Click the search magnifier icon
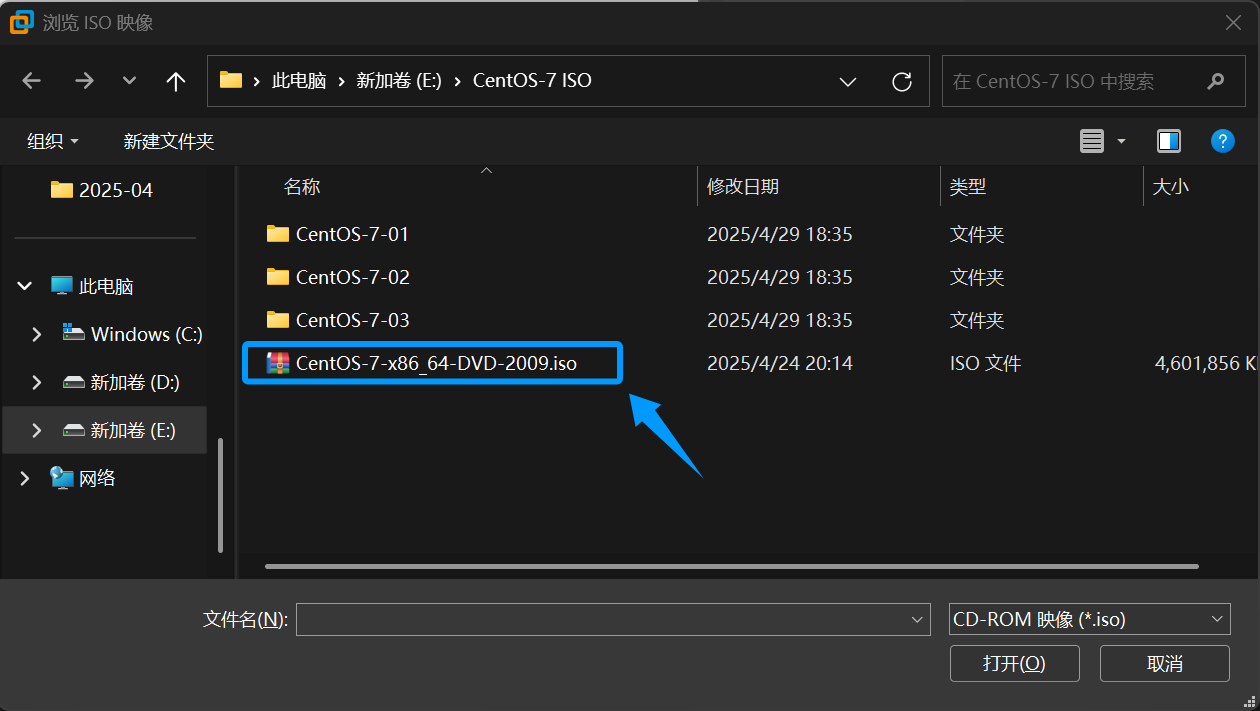The height and width of the screenshot is (711, 1260). (x=1216, y=81)
